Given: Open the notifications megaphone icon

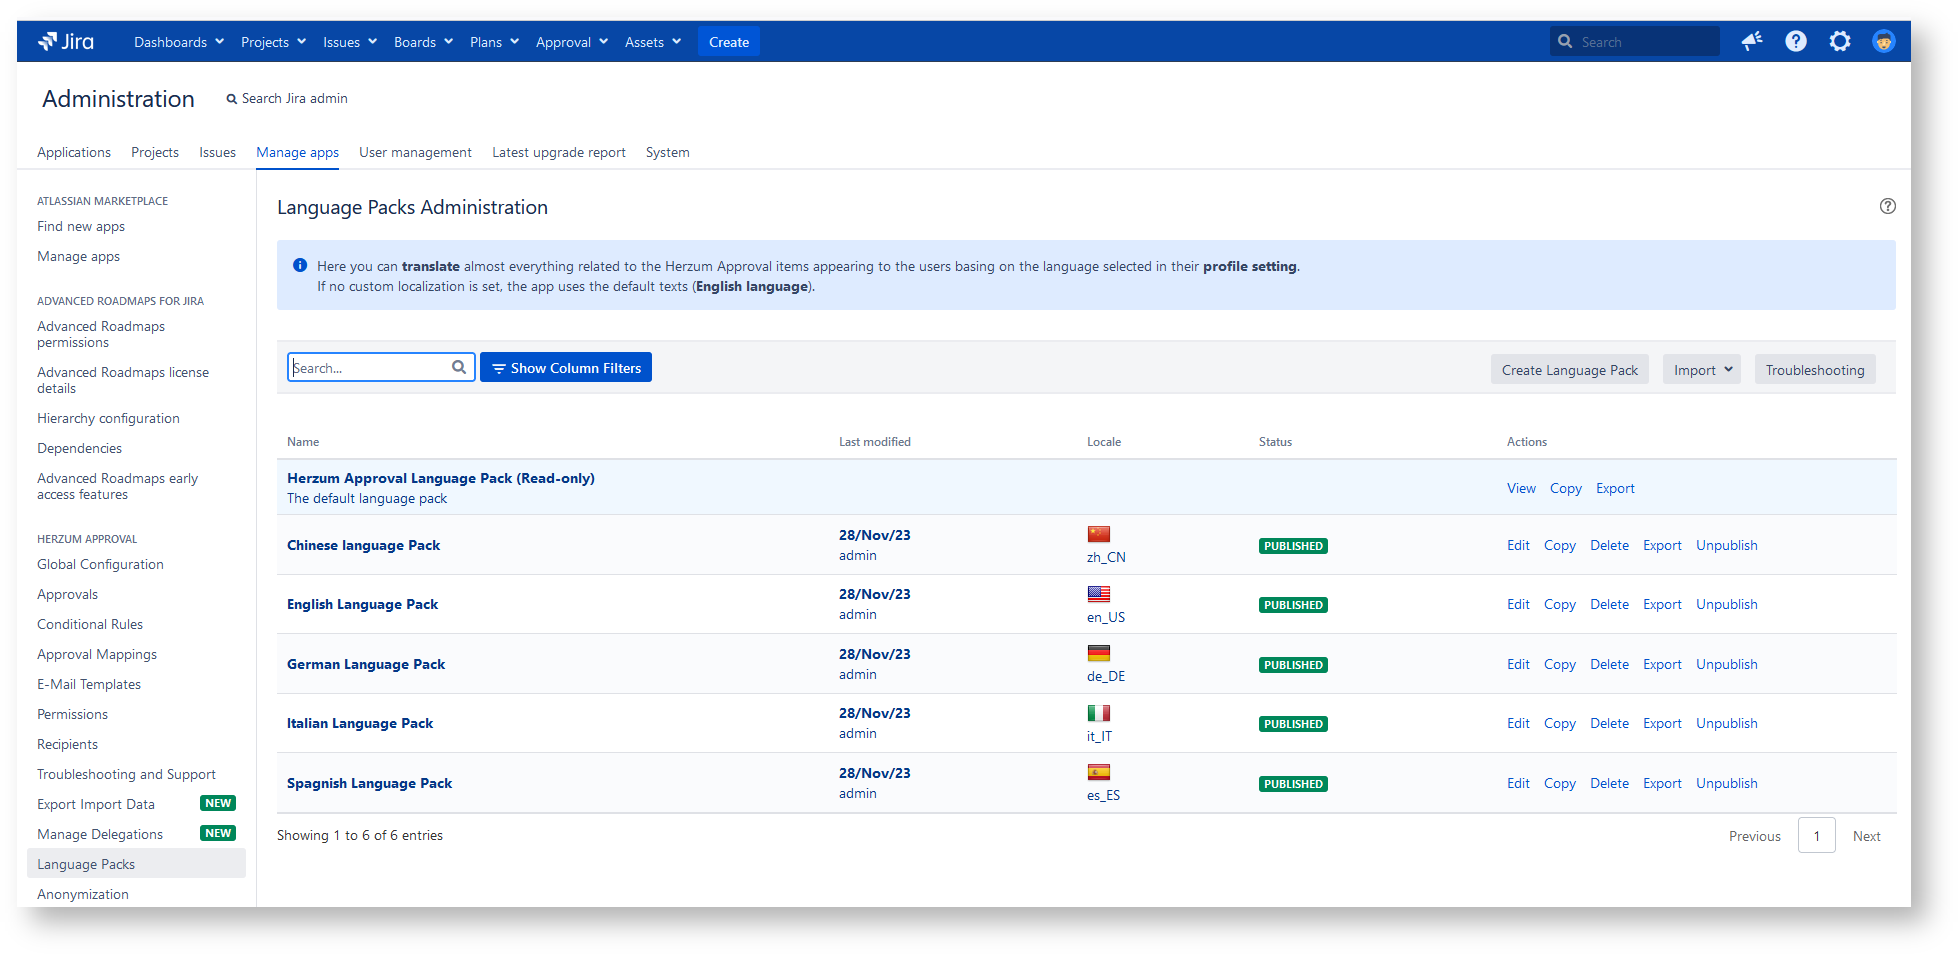Looking at the screenshot, I should click(1751, 42).
